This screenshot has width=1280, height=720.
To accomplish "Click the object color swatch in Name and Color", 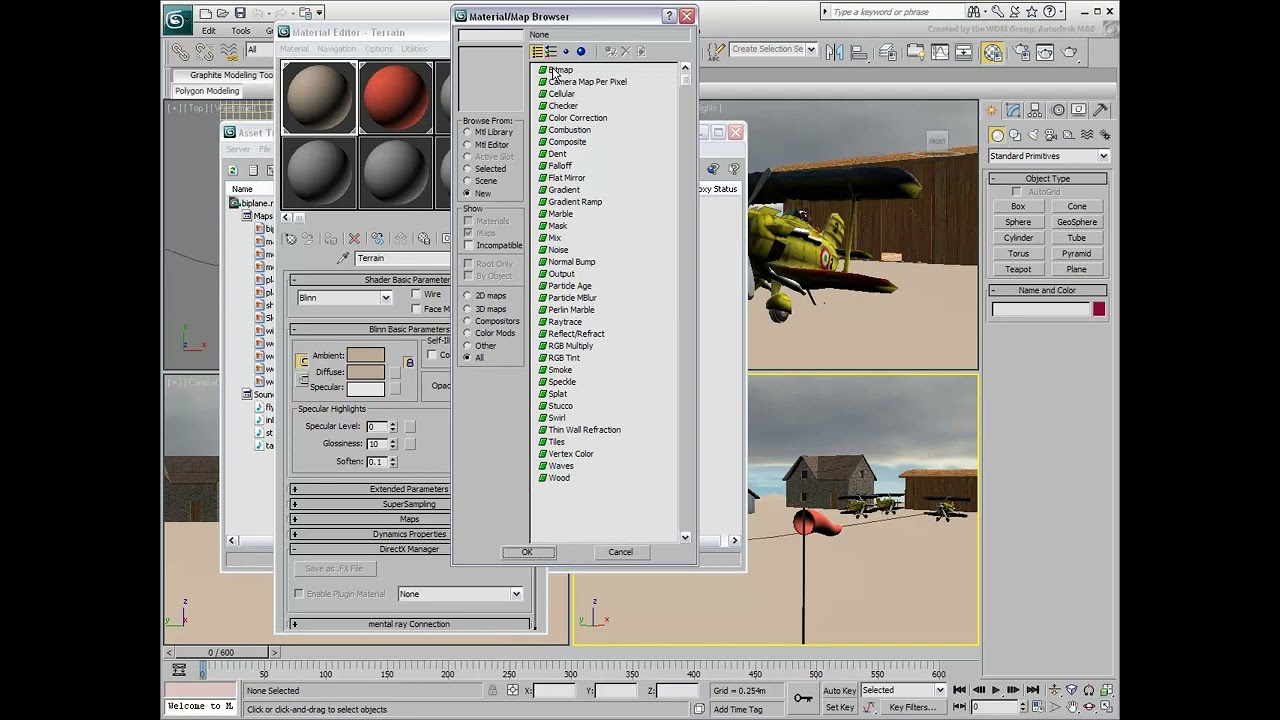I will pos(1099,309).
